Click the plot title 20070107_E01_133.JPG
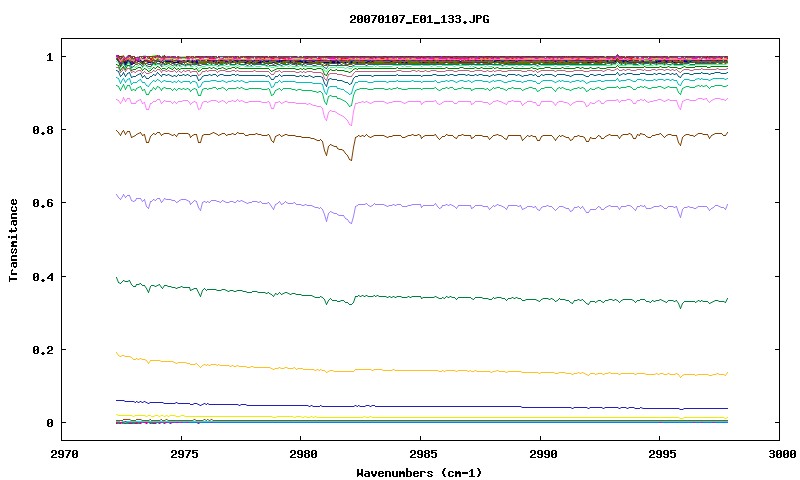This screenshot has width=800, height=480. coord(419,19)
